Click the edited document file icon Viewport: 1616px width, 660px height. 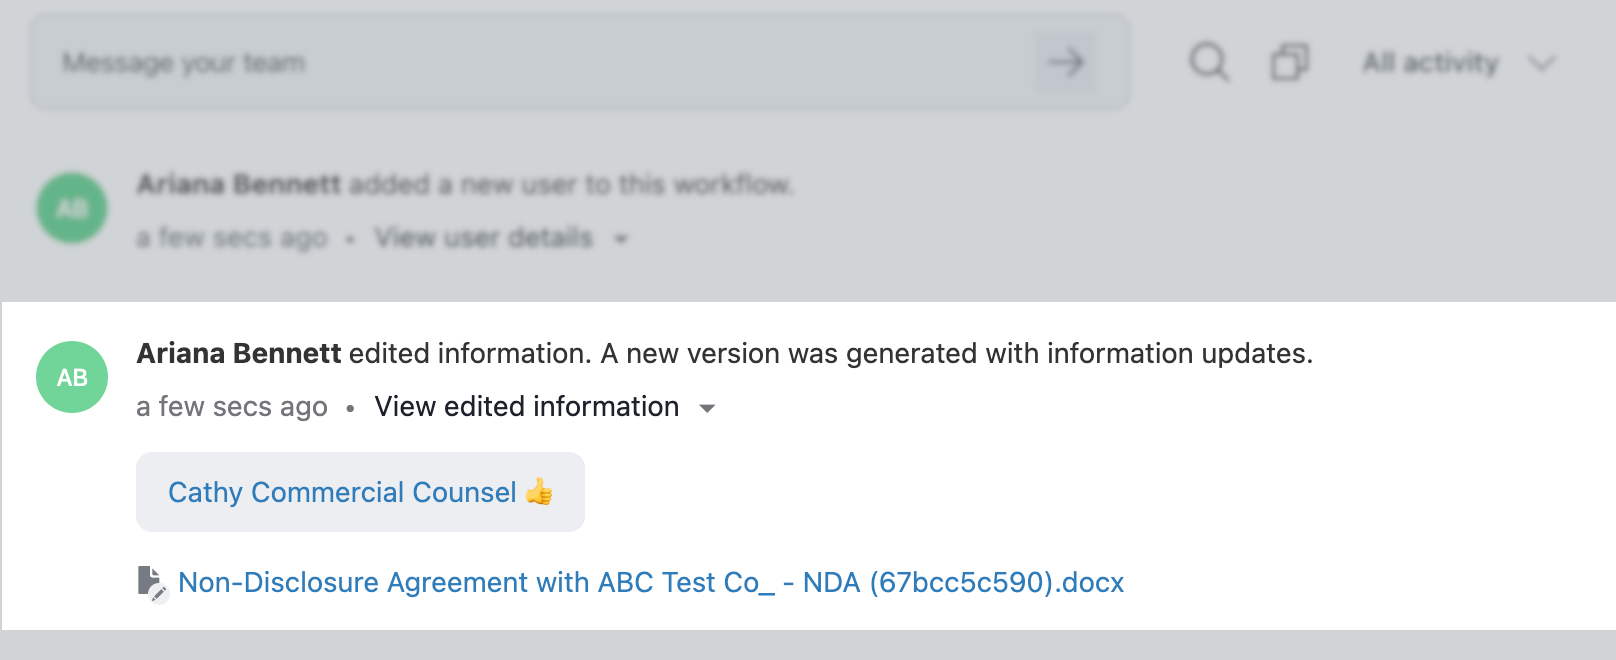pyautogui.click(x=151, y=583)
